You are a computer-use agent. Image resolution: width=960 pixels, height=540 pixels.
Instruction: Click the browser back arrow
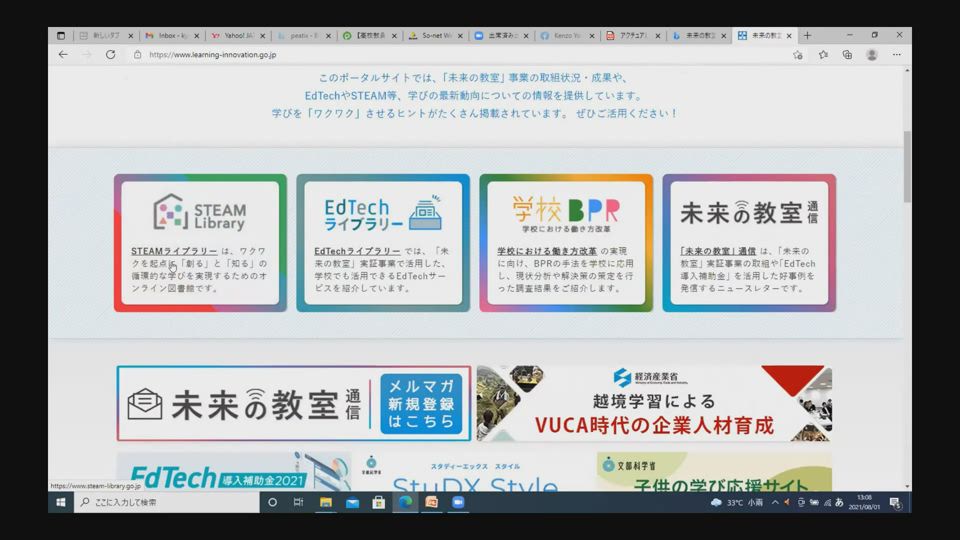[63, 55]
